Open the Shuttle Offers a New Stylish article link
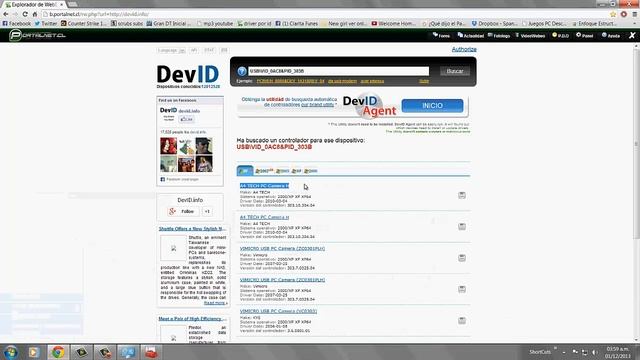The width and height of the screenshot is (640, 360). pyautogui.click(x=192, y=229)
